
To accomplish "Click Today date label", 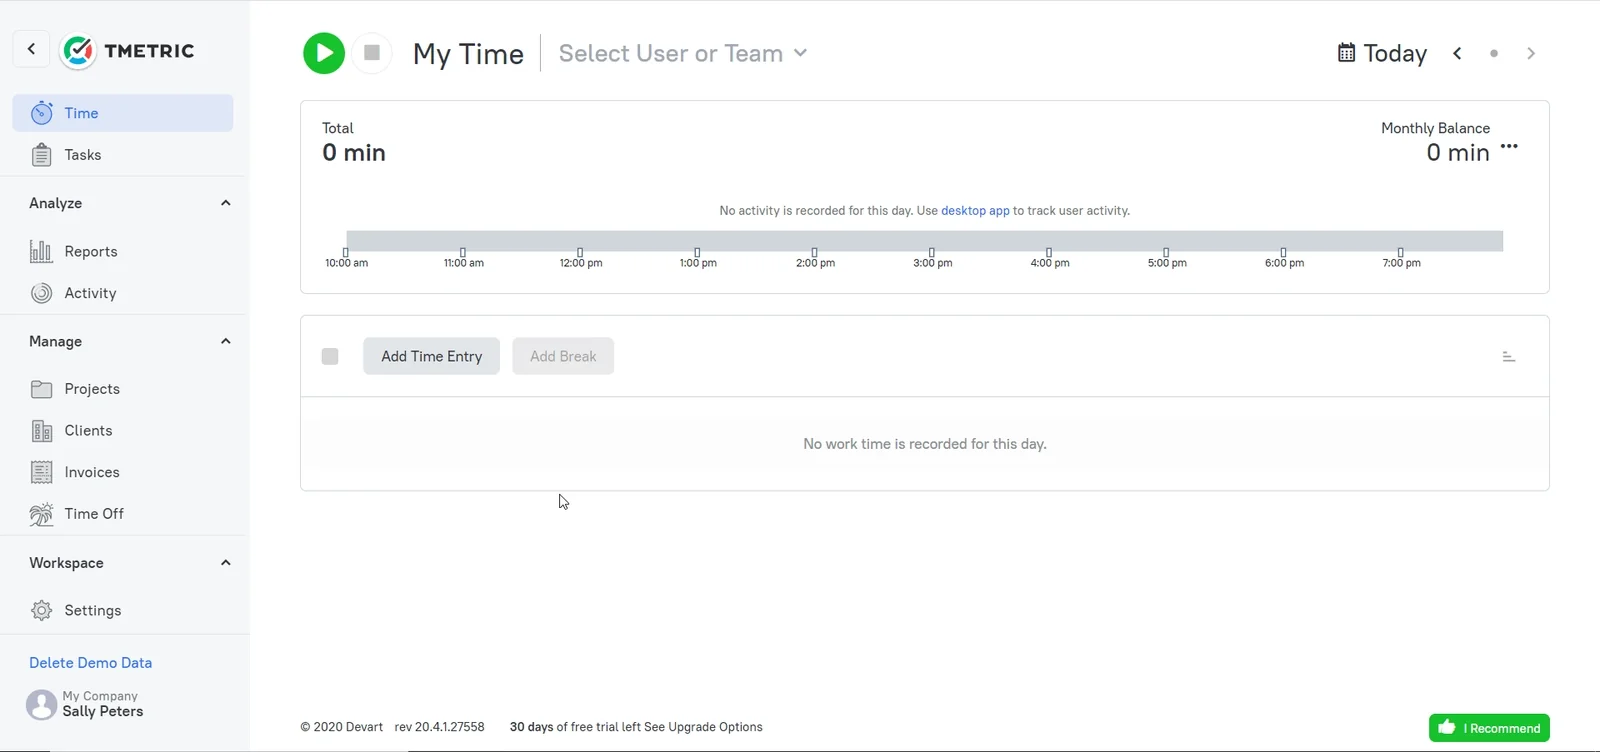I will pyautogui.click(x=1395, y=53).
